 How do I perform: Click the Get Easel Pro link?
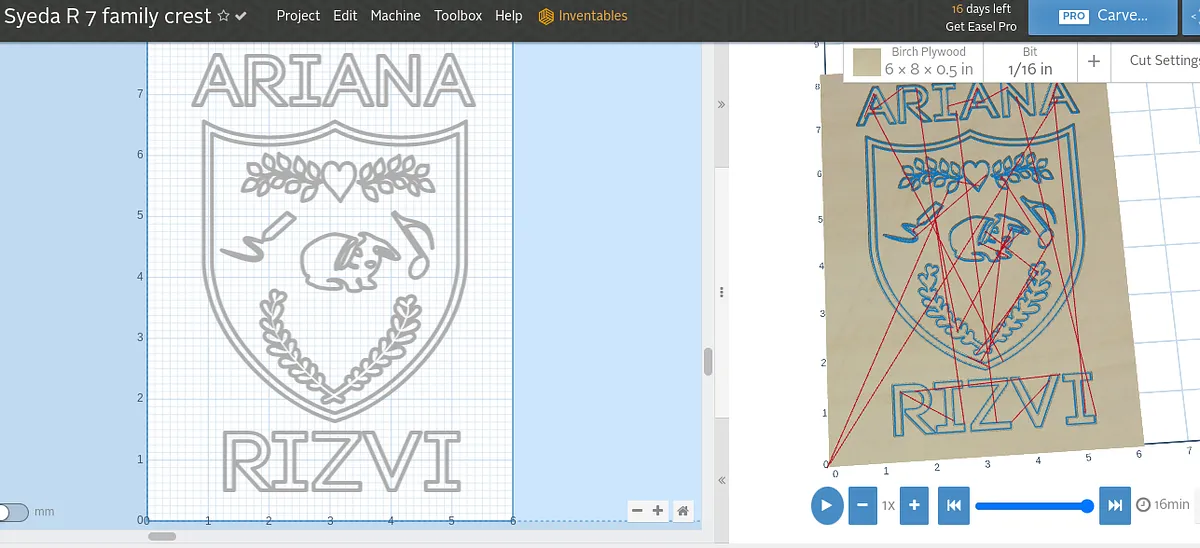point(980,27)
